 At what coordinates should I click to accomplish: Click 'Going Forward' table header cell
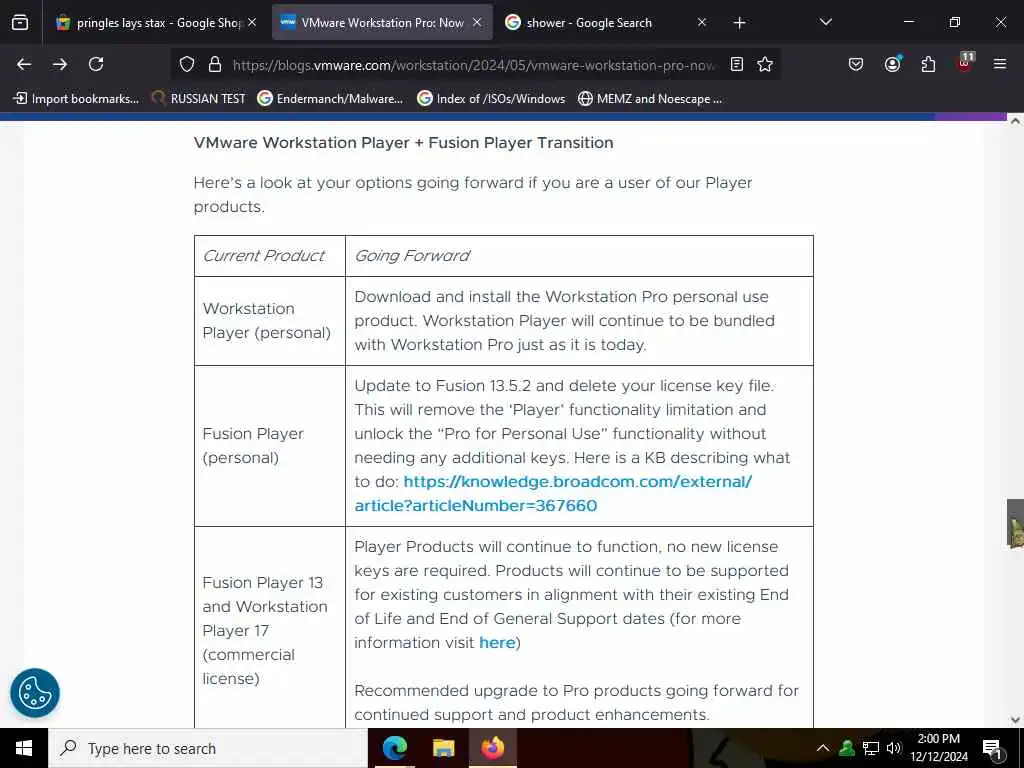click(579, 256)
